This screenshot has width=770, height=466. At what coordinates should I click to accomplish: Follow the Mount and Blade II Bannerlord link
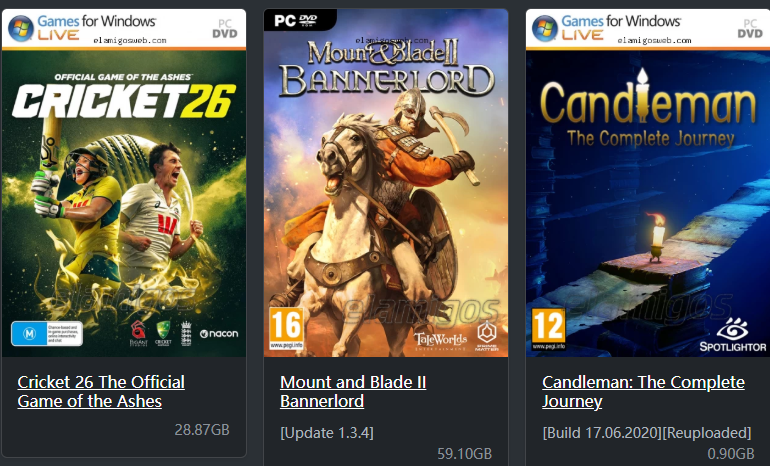pyautogui.click(x=353, y=391)
